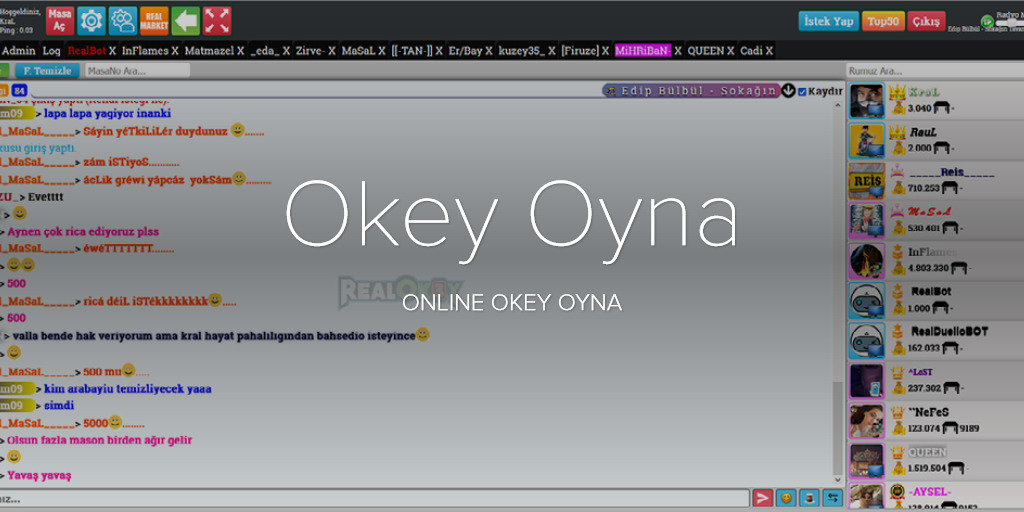Viewport: 1024px width, 512px height.
Task: Click the green back arrow icon
Action: [185, 20]
